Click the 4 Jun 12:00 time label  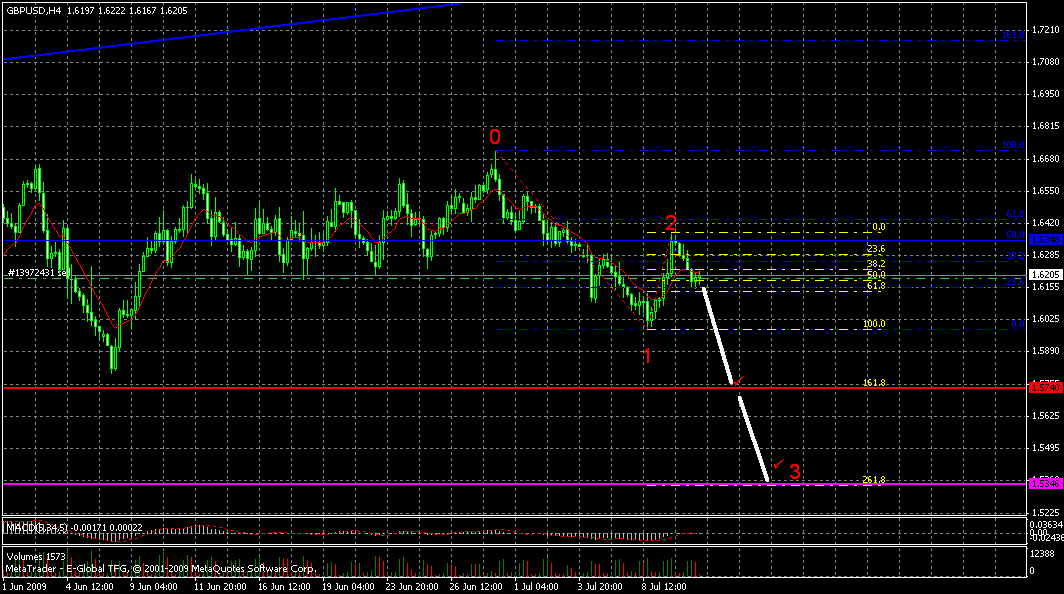point(90,587)
